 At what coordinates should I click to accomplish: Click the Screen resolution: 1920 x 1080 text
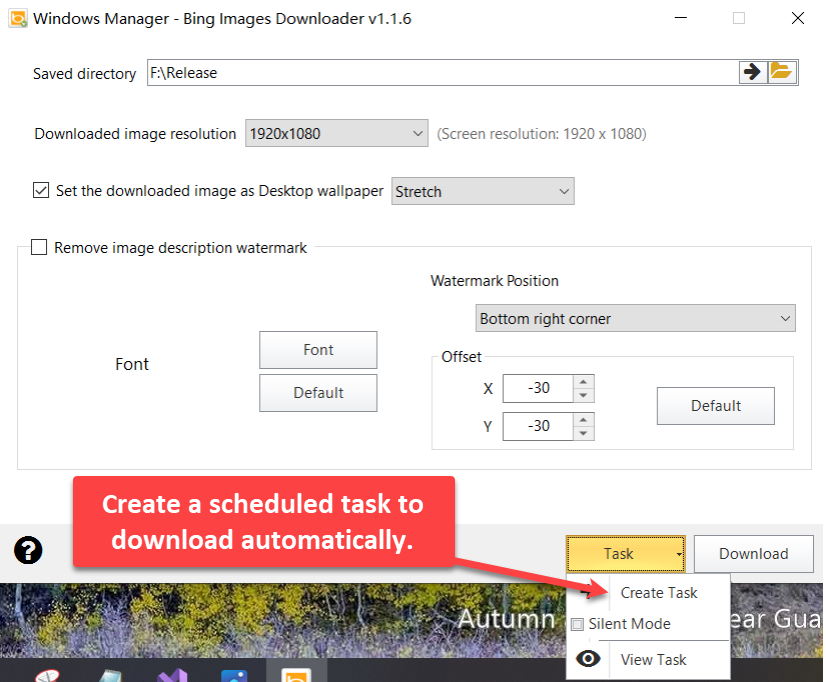tap(542, 134)
